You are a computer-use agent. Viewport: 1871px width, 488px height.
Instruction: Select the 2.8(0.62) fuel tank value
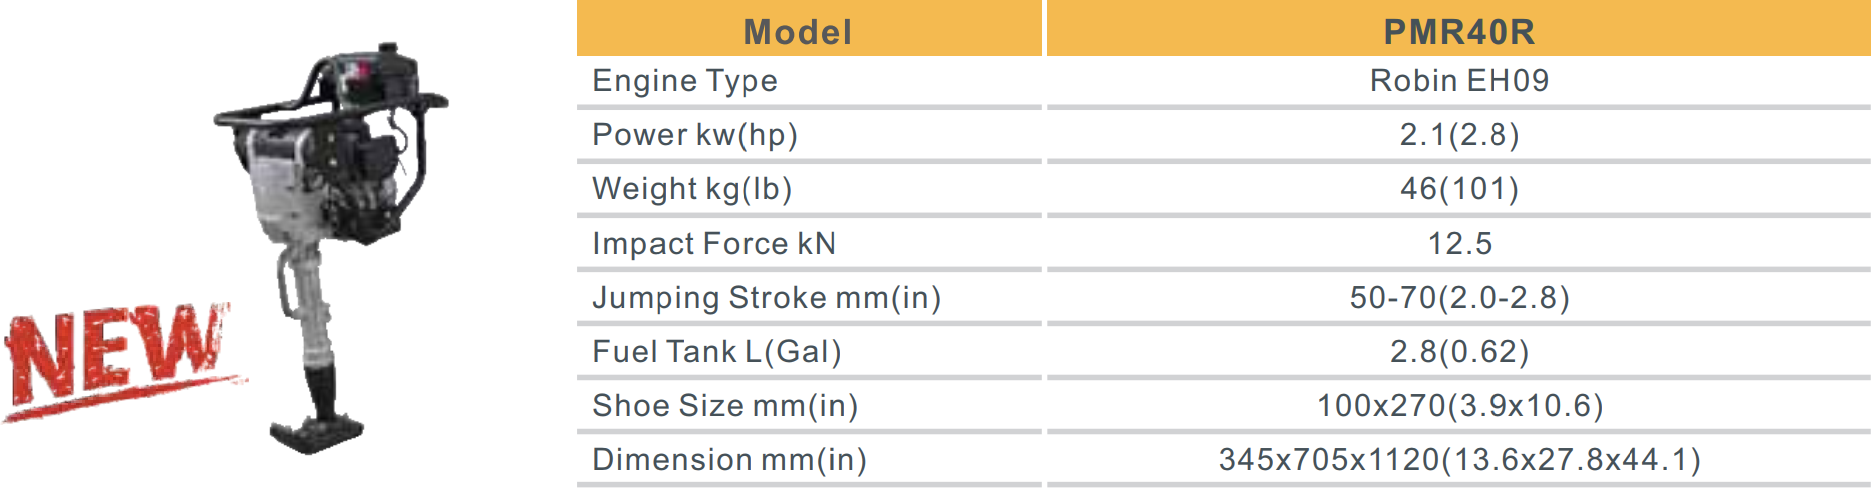pyautogui.click(x=1458, y=352)
